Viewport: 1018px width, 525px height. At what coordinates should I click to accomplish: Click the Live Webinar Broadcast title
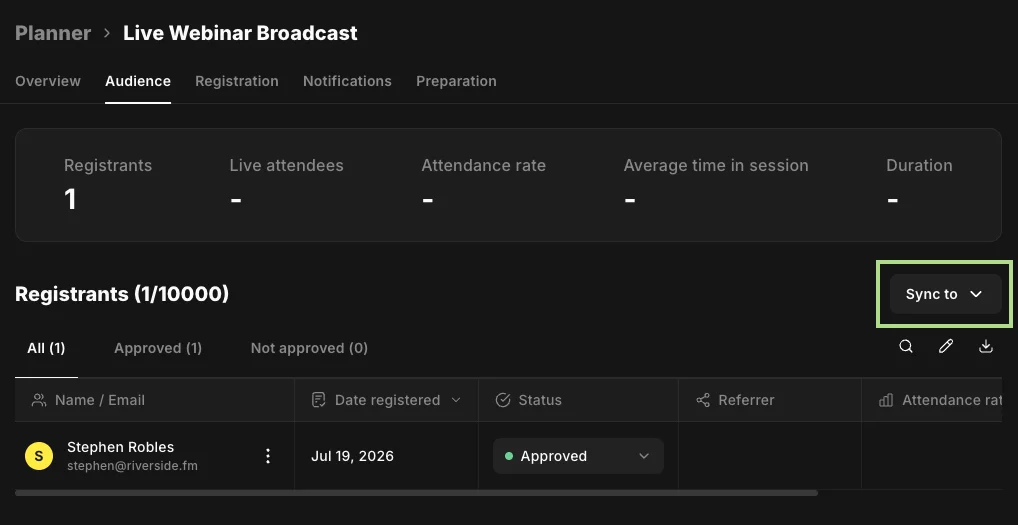point(240,33)
